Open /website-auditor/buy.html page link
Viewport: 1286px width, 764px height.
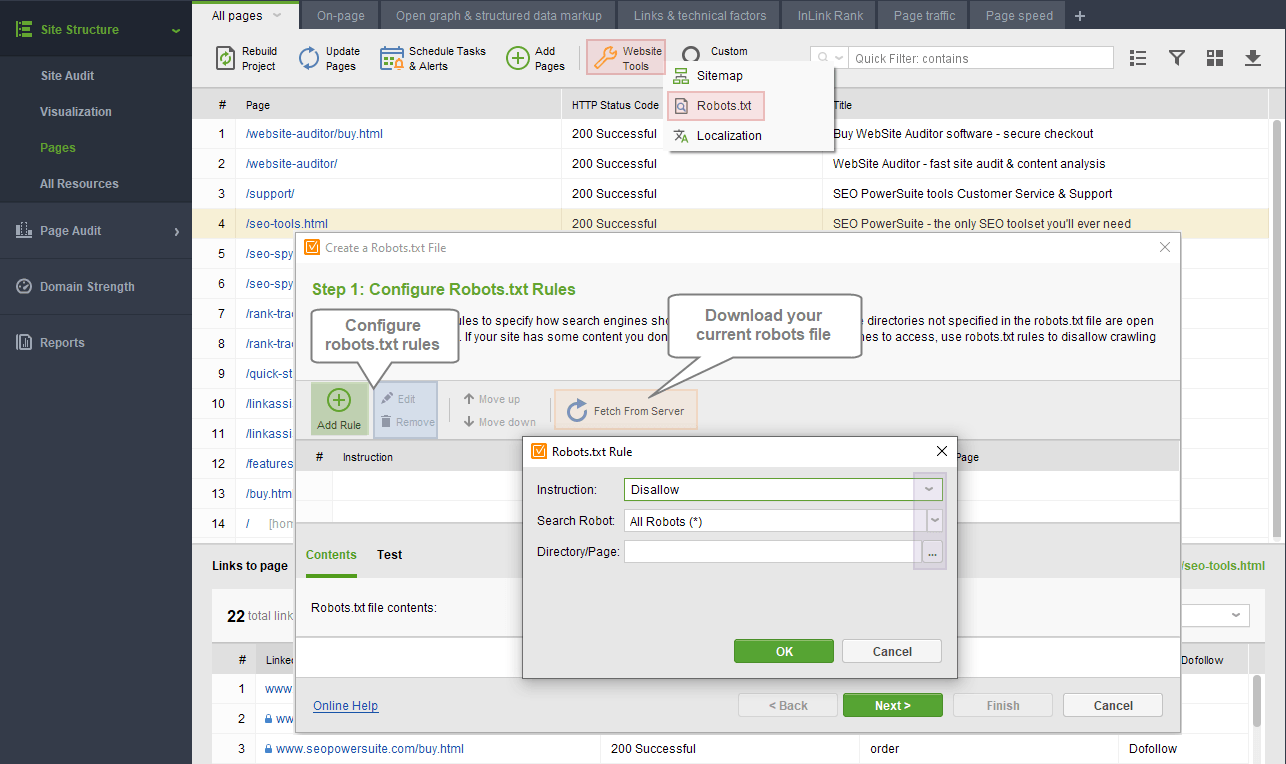pos(314,134)
